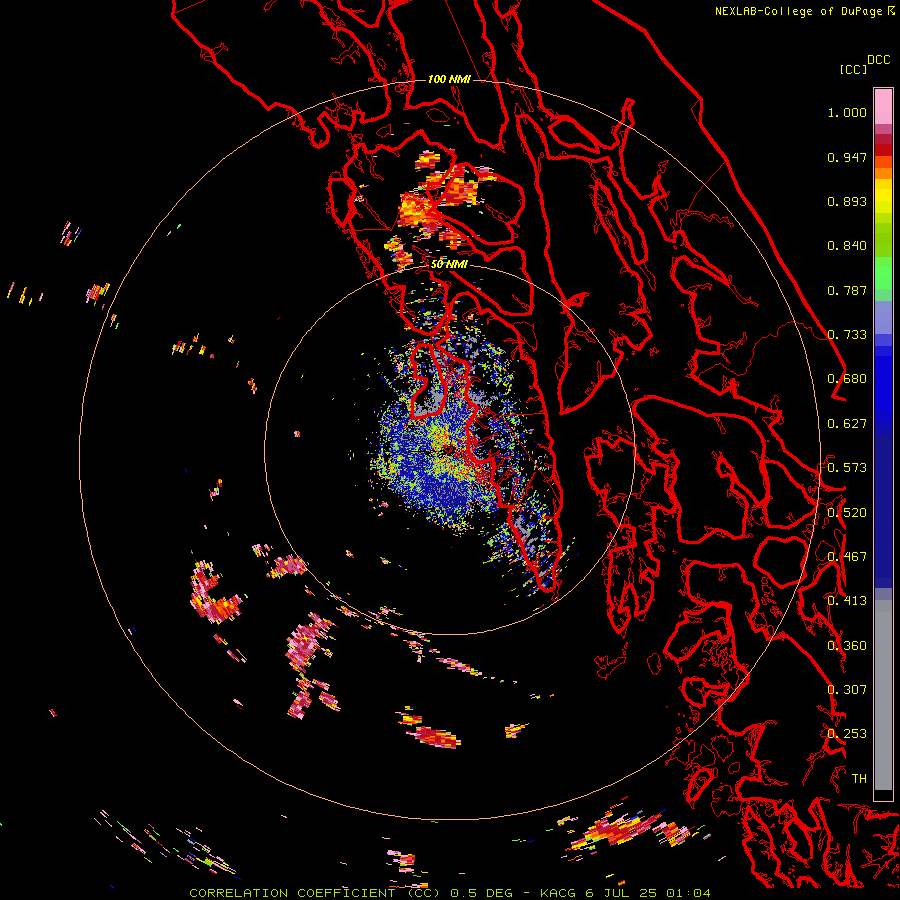This screenshot has height=900, width=900.
Task: Click the radar site marker at ring center
Action: 449,449
